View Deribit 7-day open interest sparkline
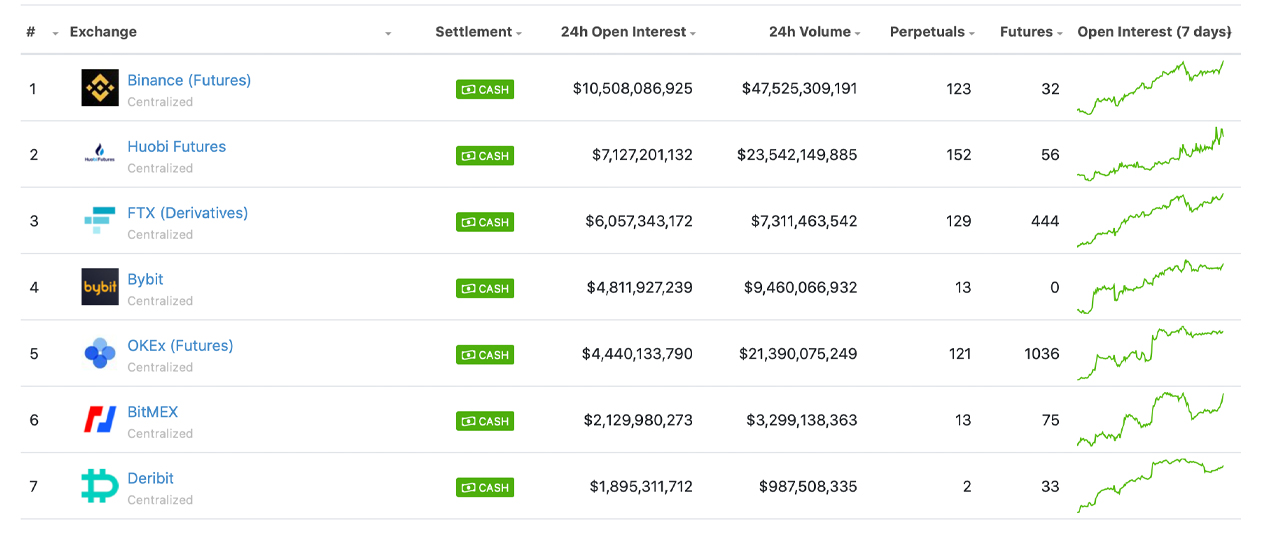The width and height of the screenshot is (1280, 540). (1150, 486)
